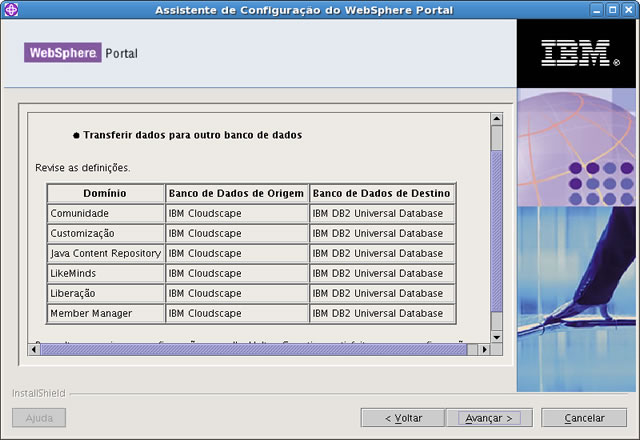Click IBM DB2 Universal Database in Customização row
Image resolution: width=640 pixels, height=440 pixels.
(x=382, y=233)
